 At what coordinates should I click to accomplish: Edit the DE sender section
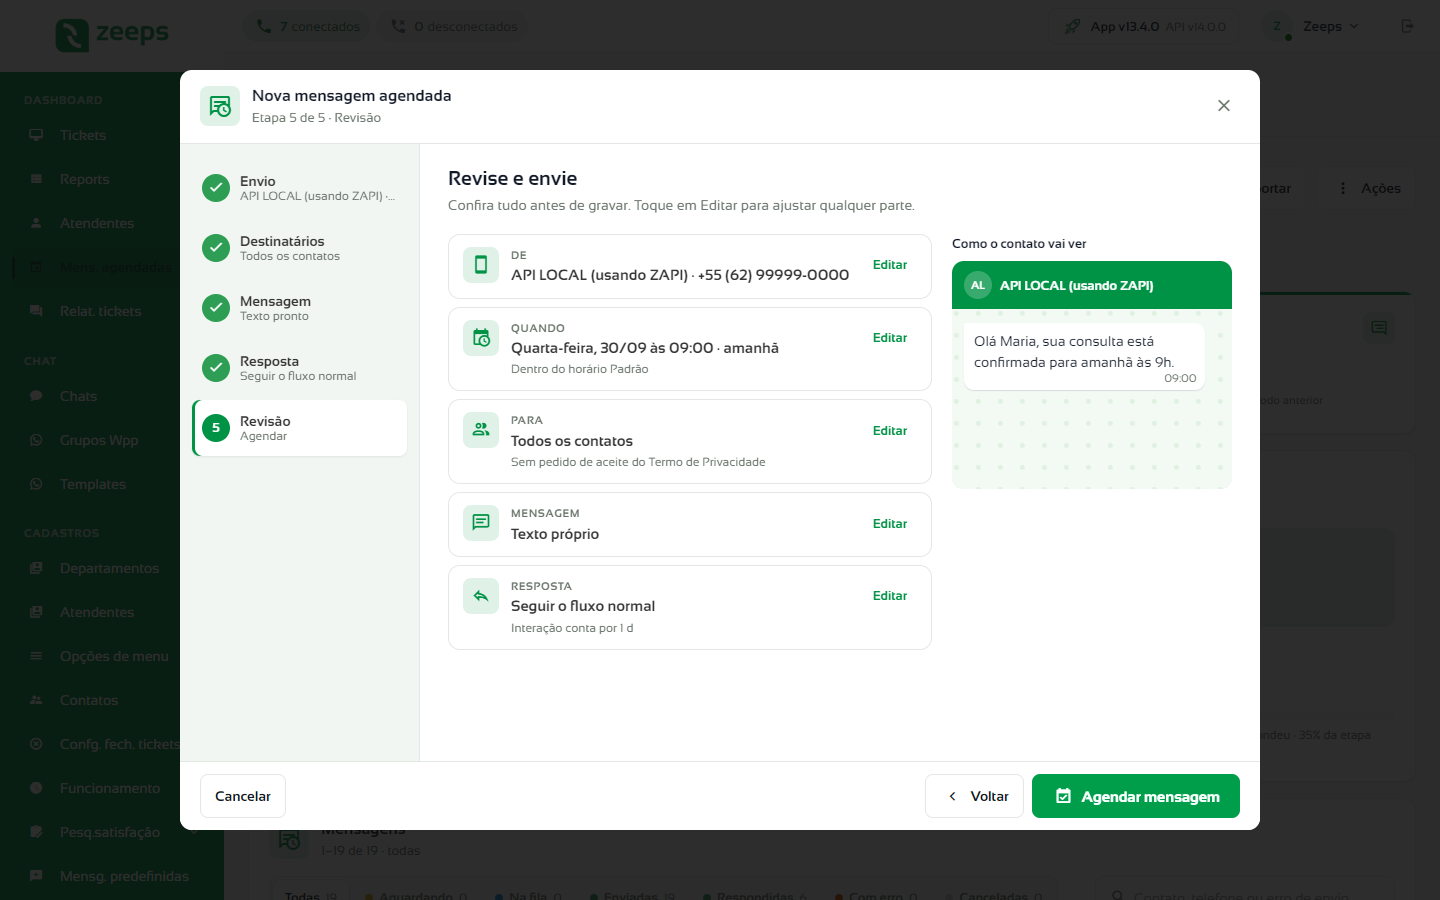point(889,265)
